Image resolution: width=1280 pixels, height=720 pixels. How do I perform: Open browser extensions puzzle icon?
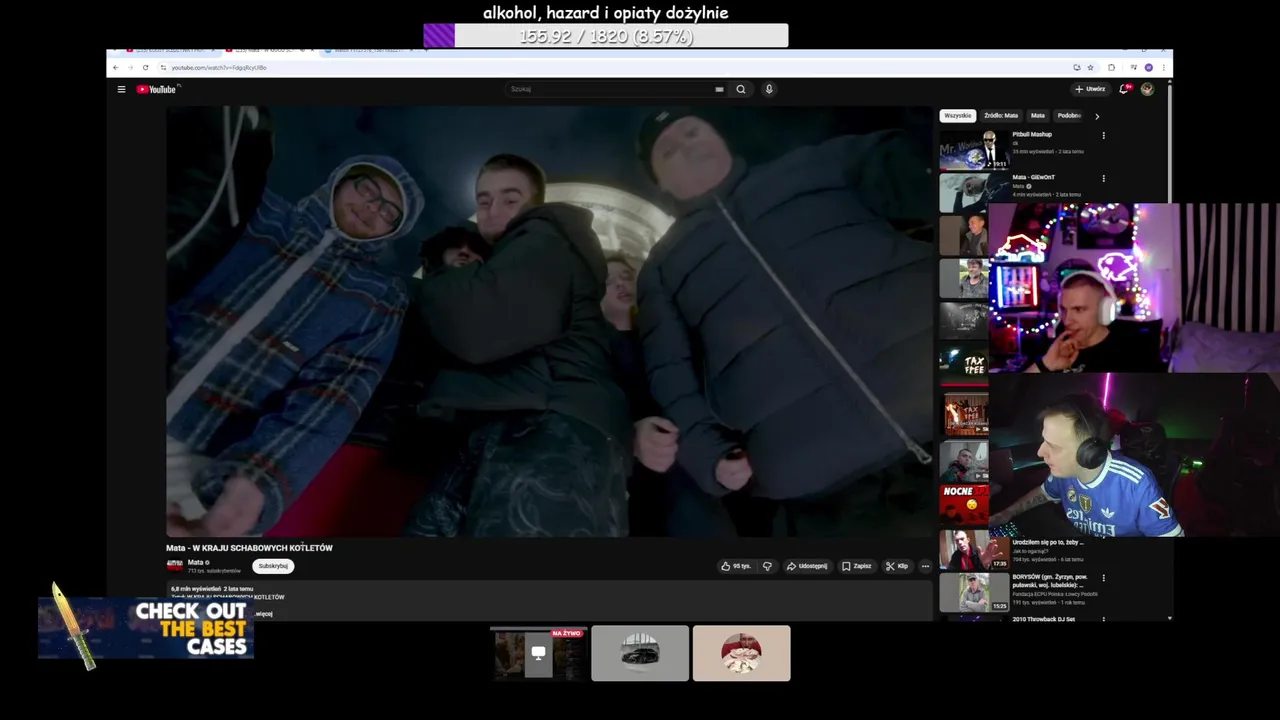pos(1112,67)
